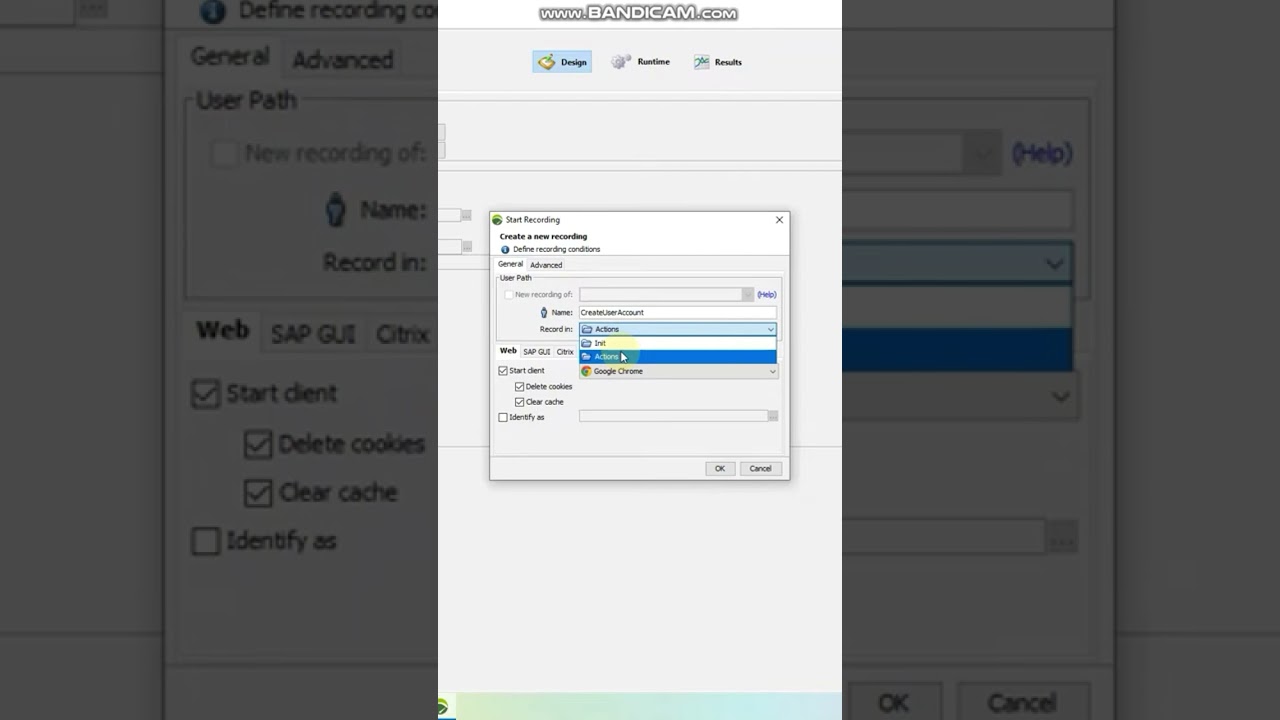This screenshot has width=1280, height=720.
Task: Choose highlighted Actions in the open list
Action: coord(677,357)
